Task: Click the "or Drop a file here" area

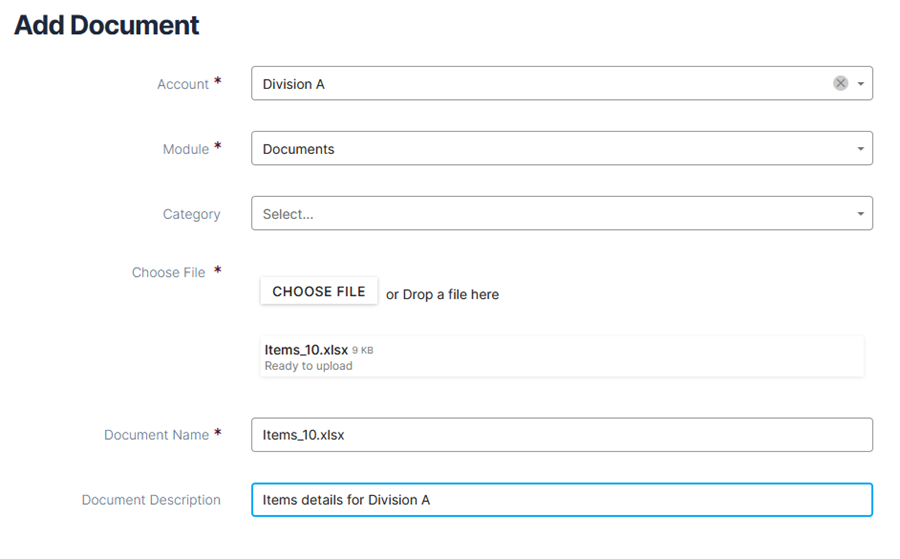Action: (x=443, y=294)
